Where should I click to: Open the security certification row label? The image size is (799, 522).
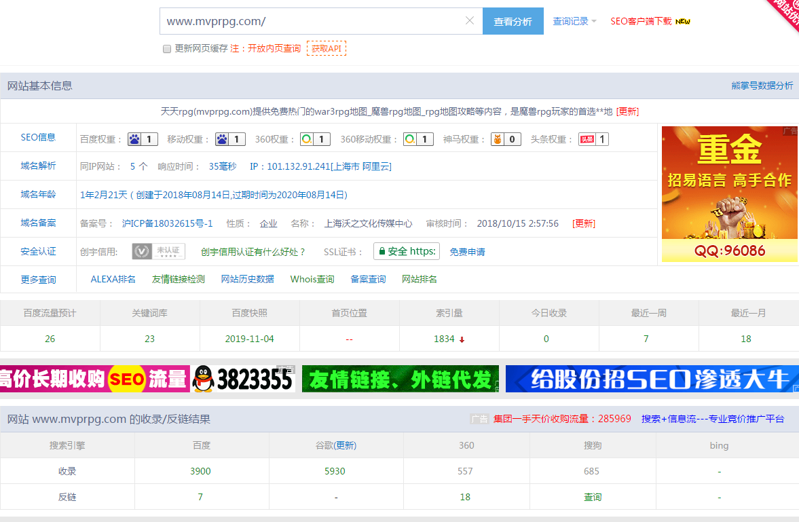[38, 251]
